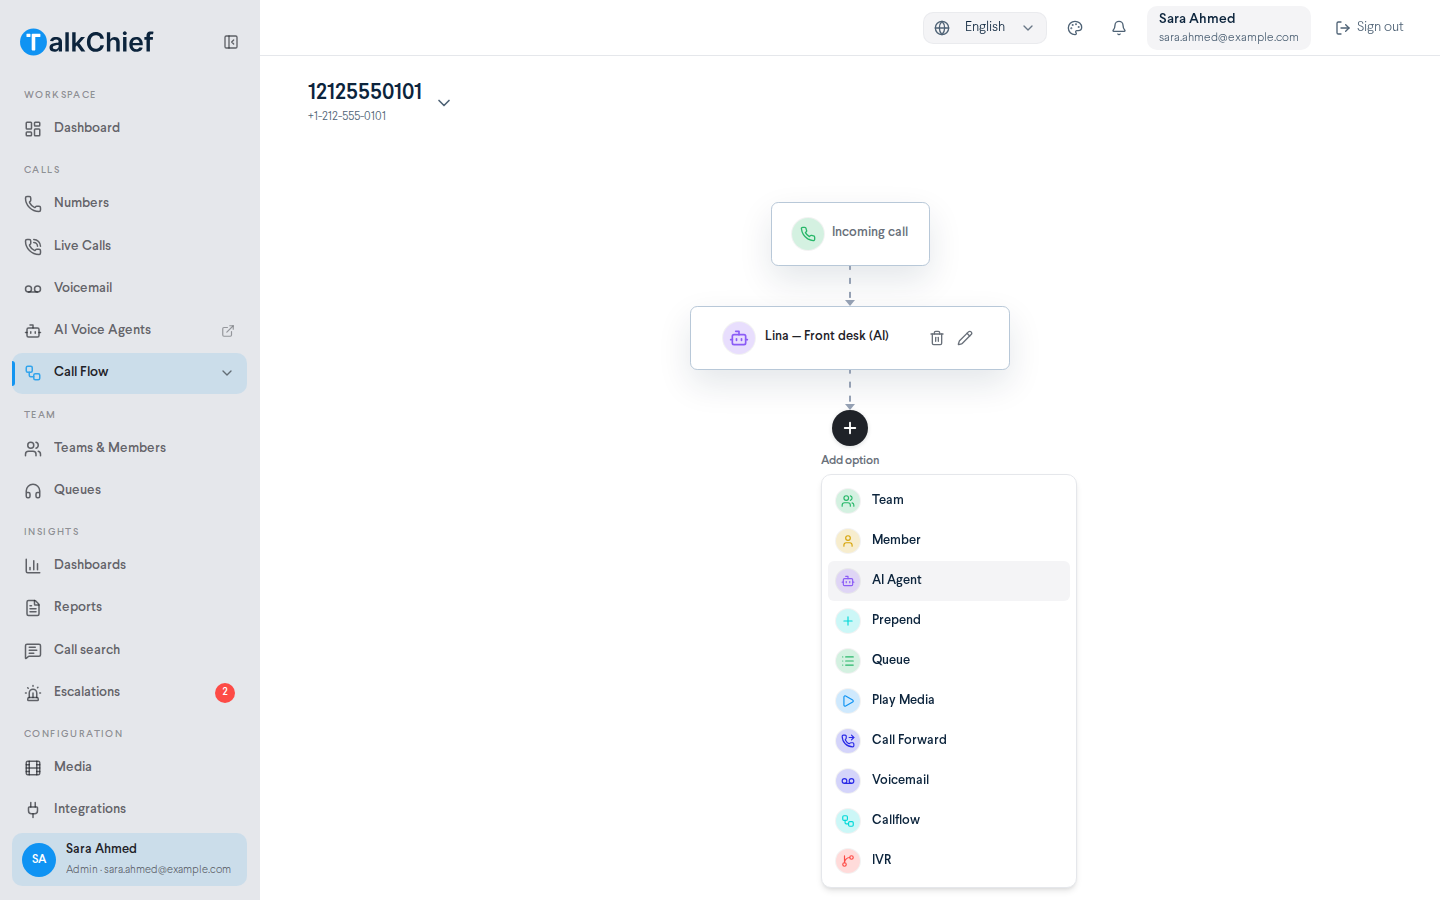1440x900 pixels.
Task: Open Voicemail in the sidebar
Action: pyautogui.click(x=129, y=288)
